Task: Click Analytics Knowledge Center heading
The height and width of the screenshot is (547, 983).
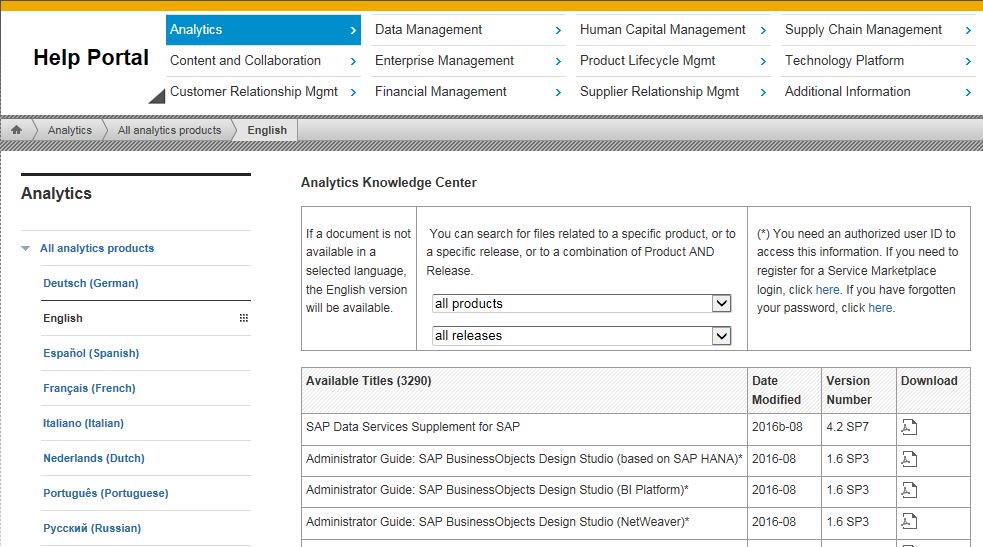Action: 389,182
